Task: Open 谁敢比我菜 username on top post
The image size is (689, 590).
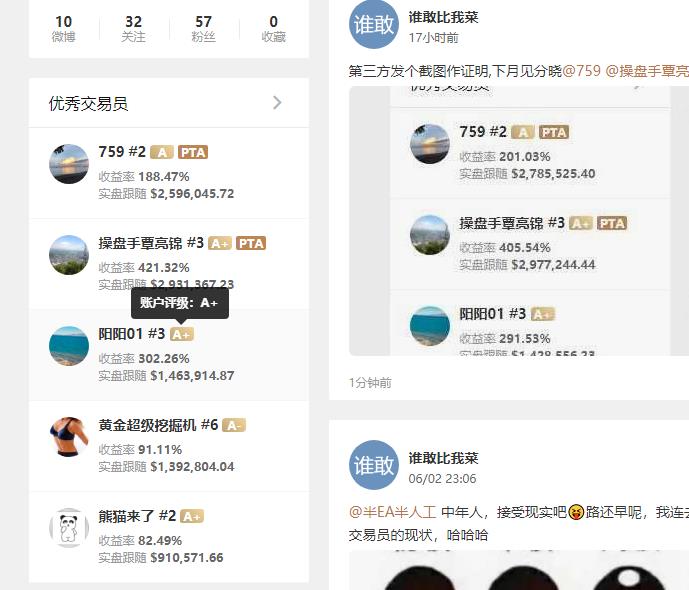Action: 443,17
